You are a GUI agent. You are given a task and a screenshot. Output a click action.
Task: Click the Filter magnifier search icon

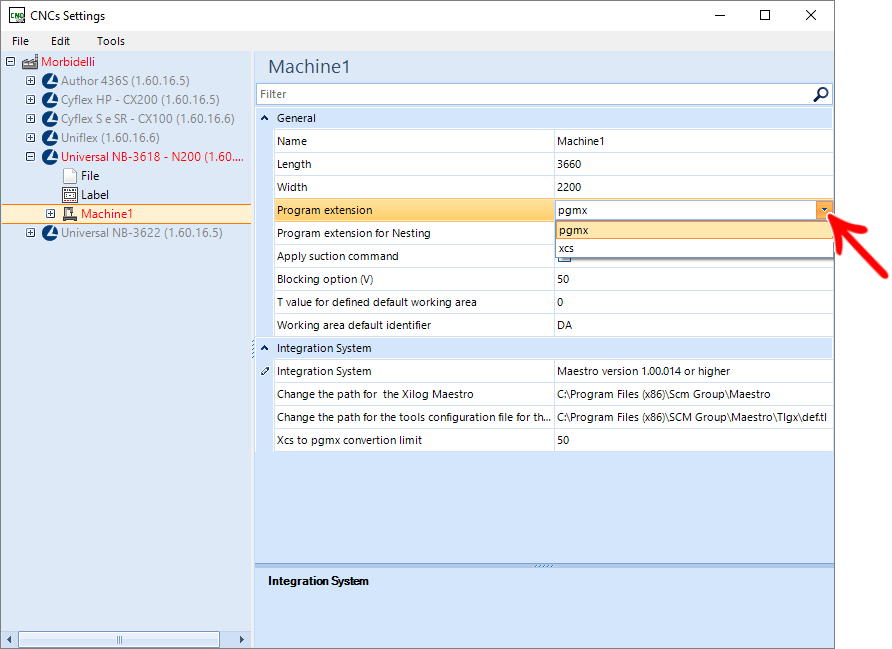(820, 94)
